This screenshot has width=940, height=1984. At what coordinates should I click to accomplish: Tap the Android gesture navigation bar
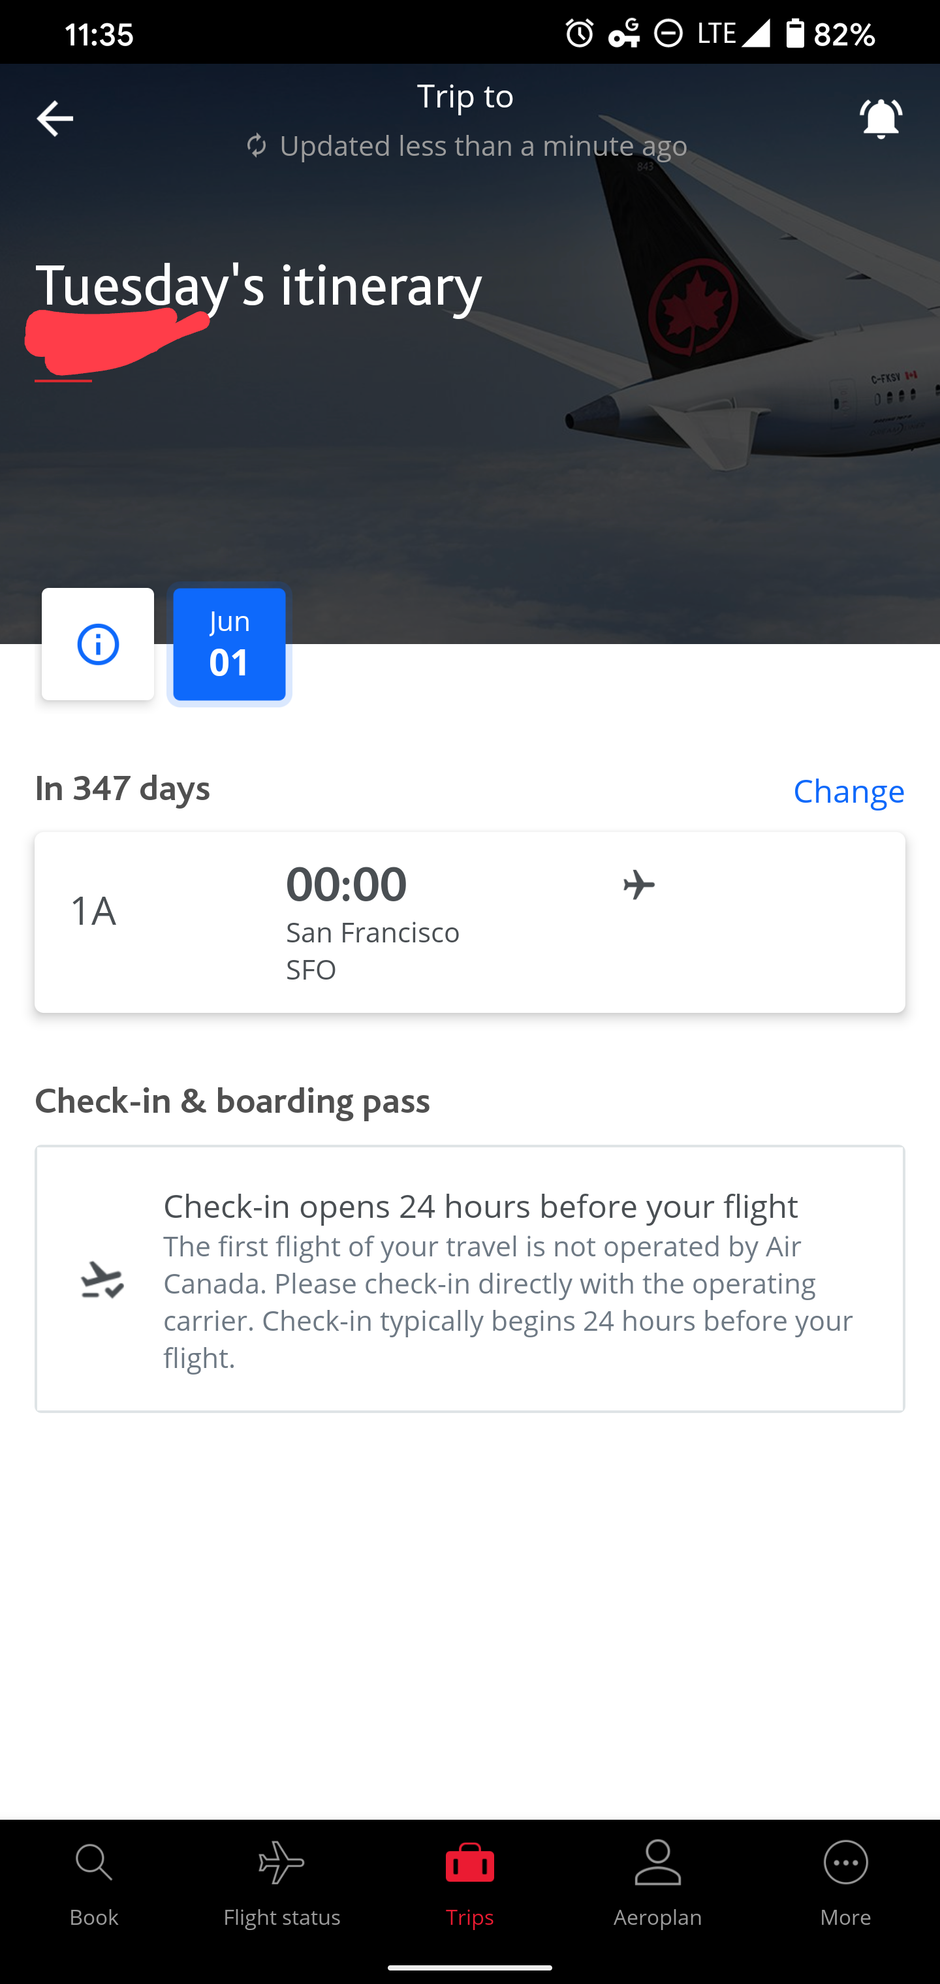point(470,1967)
